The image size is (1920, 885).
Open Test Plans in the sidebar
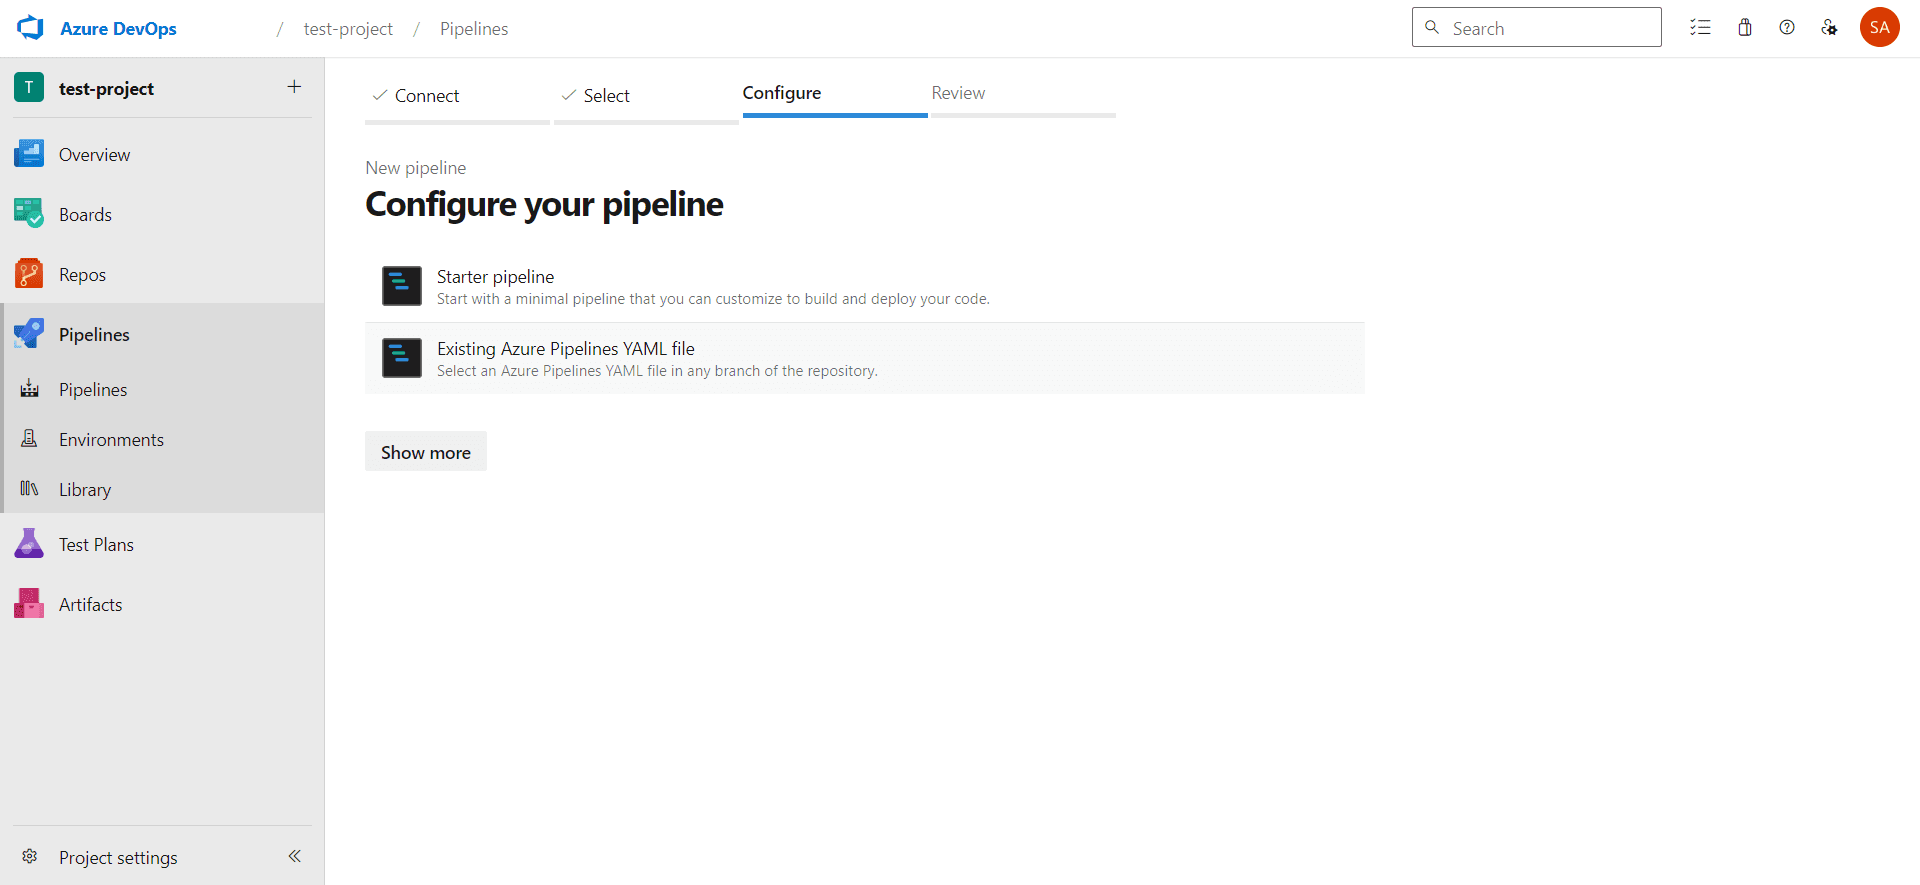(96, 545)
